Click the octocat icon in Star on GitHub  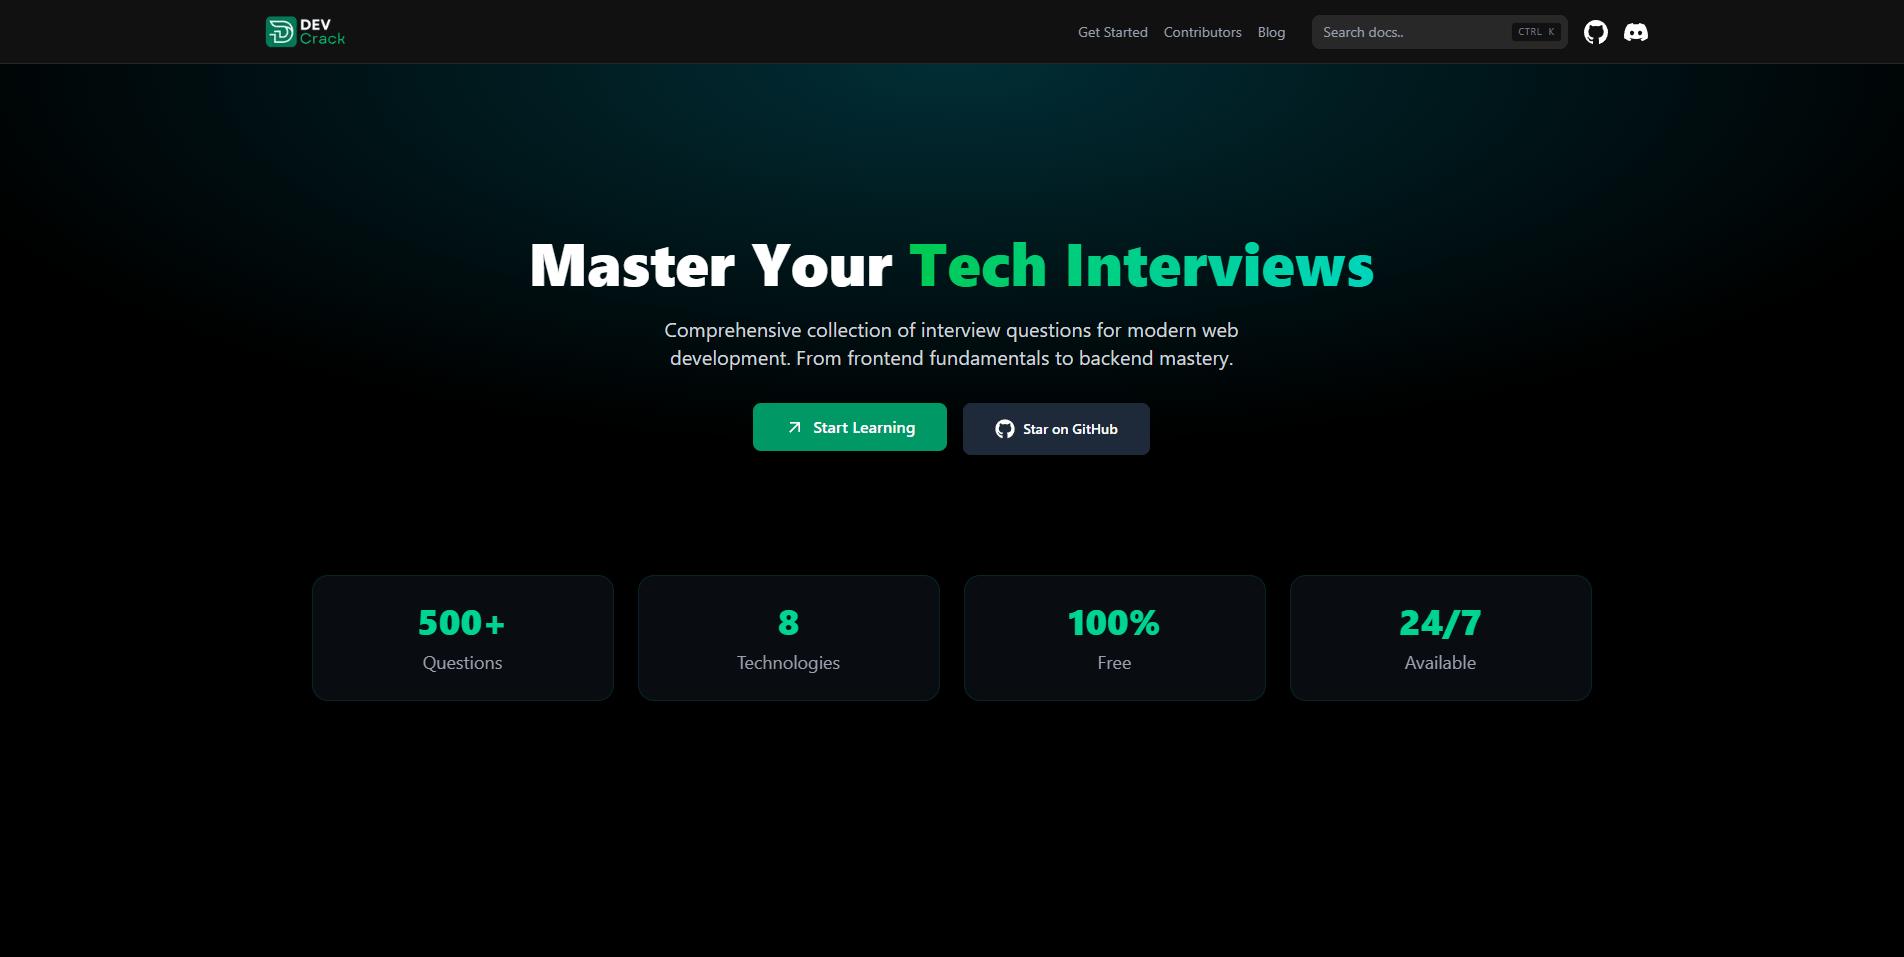click(x=1005, y=429)
